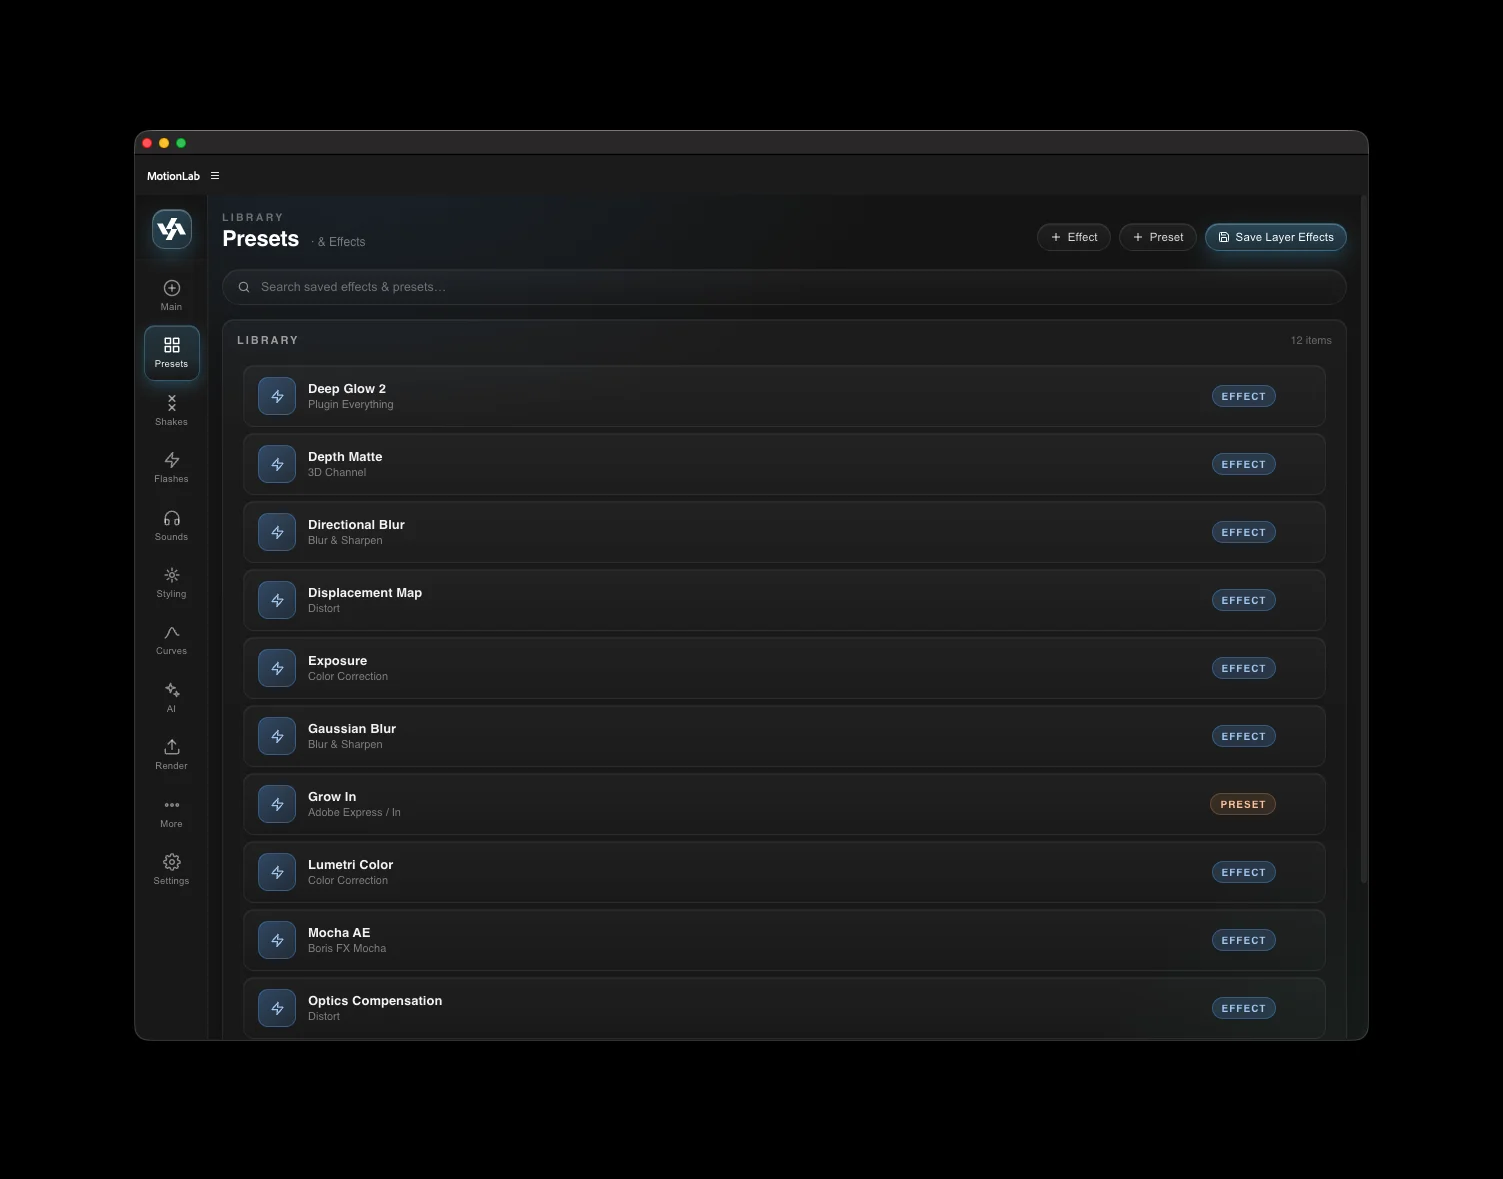Click the Depth Matte lightning icon
The height and width of the screenshot is (1179, 1503).
[277, 464]
